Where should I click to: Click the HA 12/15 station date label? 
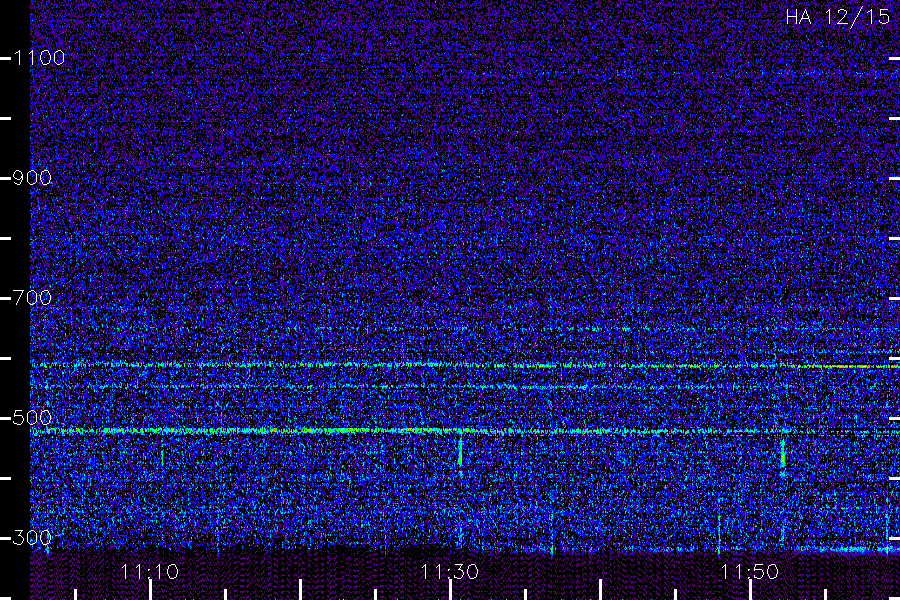pyautogui.click(x=837, y=17)
